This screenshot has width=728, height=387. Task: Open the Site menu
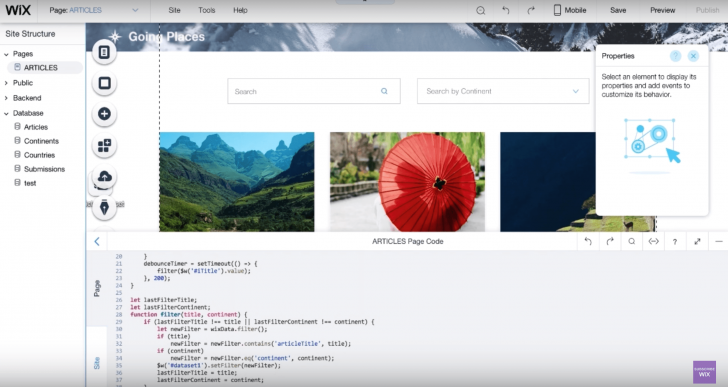click(x=174, y=10)
